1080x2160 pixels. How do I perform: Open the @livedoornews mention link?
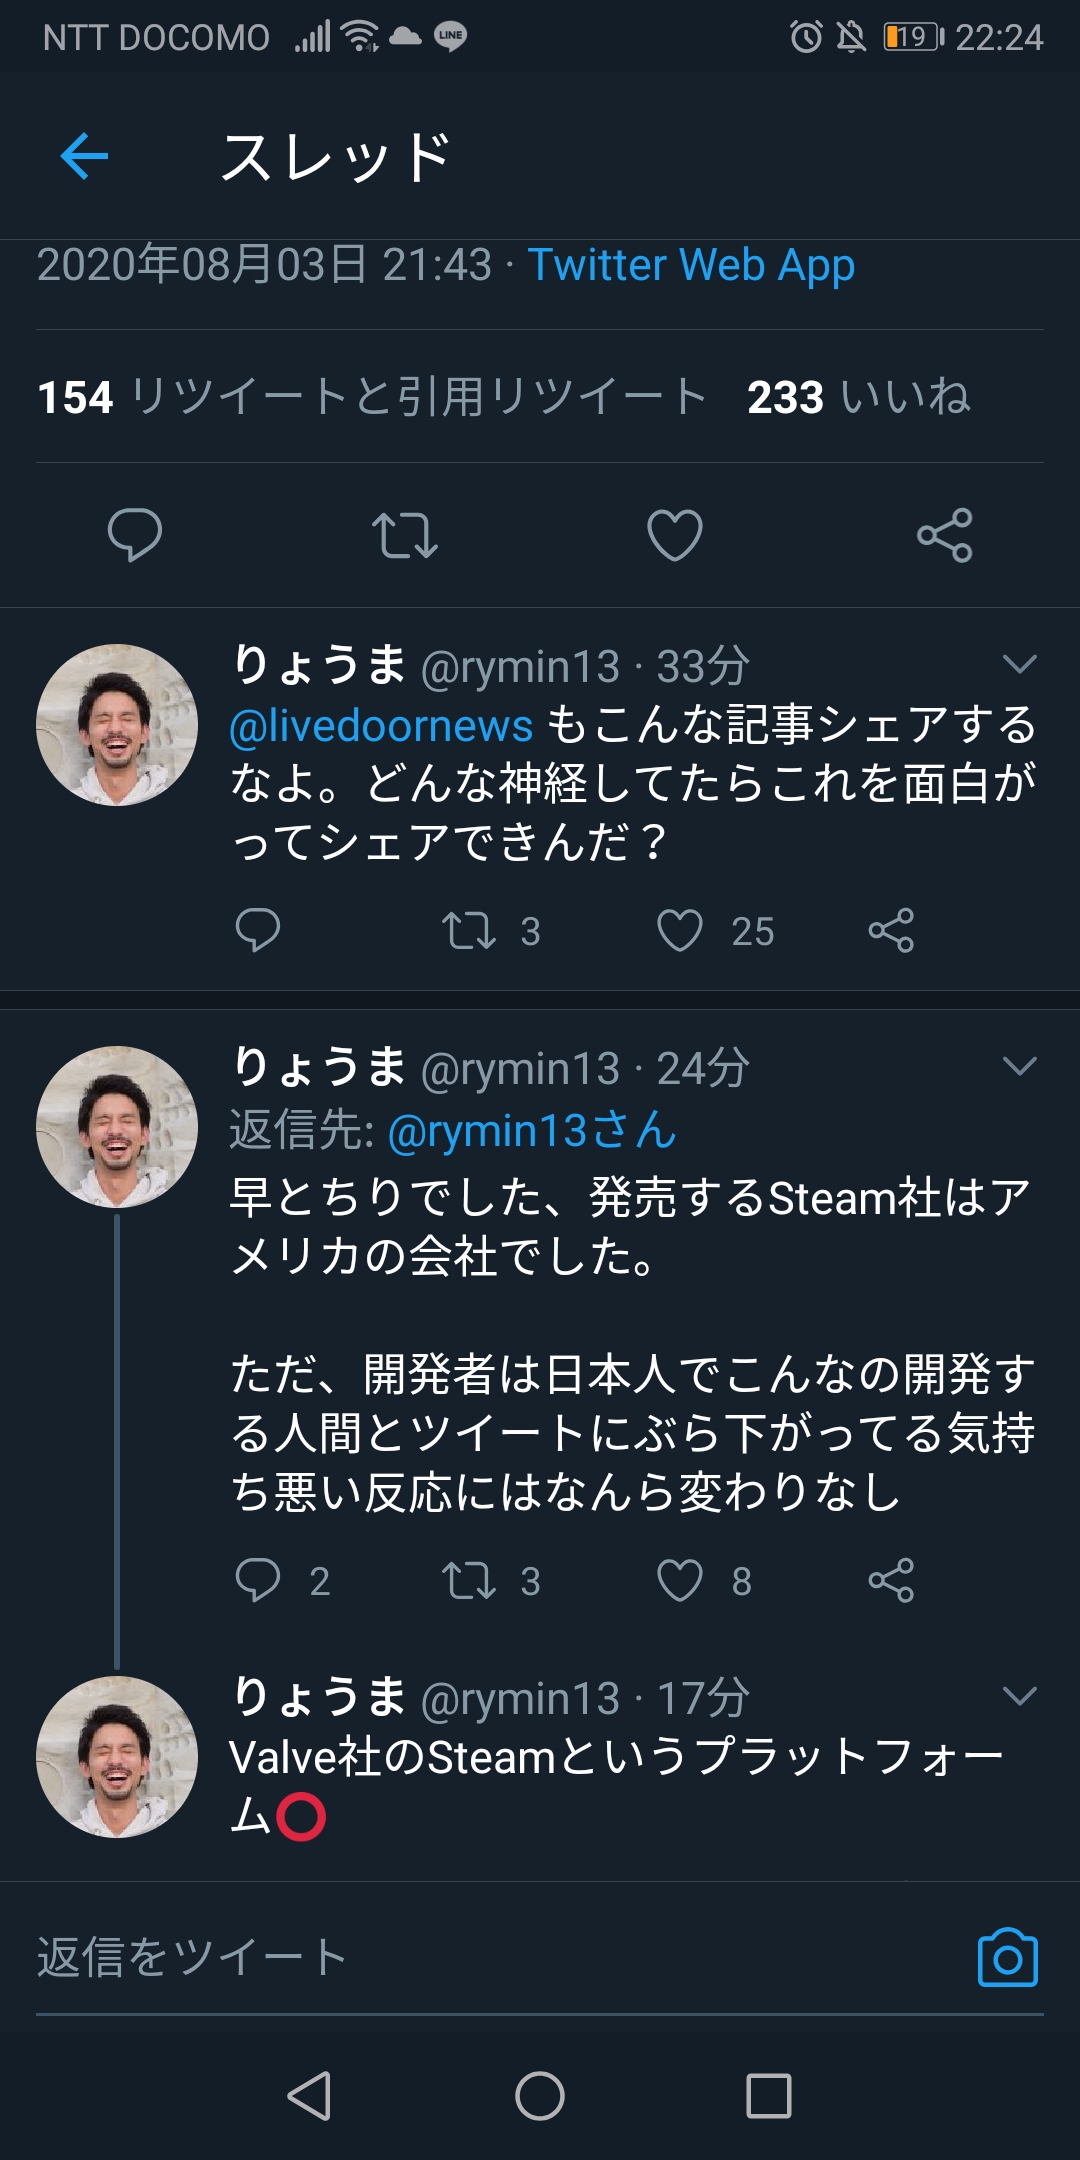pos(381,725)
